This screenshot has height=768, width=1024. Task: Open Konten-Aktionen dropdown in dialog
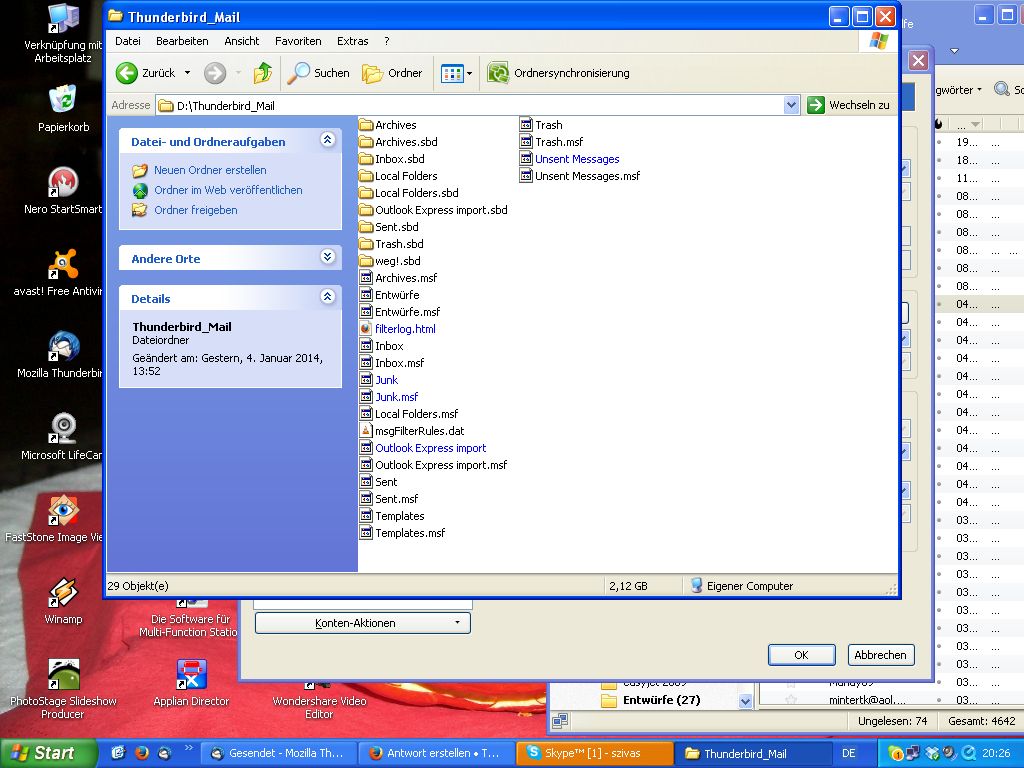coord(362,623)
